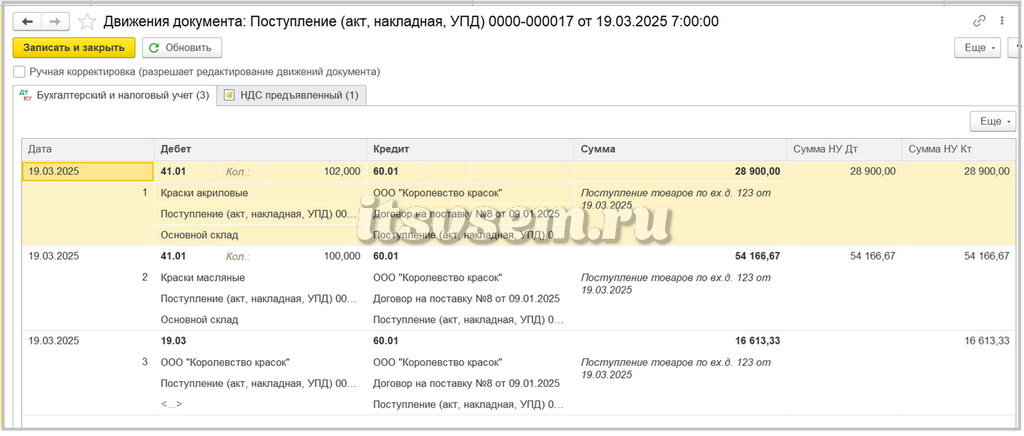Click the <...> placeholder in entry 3
Screen dimensions: 1024x436
coord(171,405)
